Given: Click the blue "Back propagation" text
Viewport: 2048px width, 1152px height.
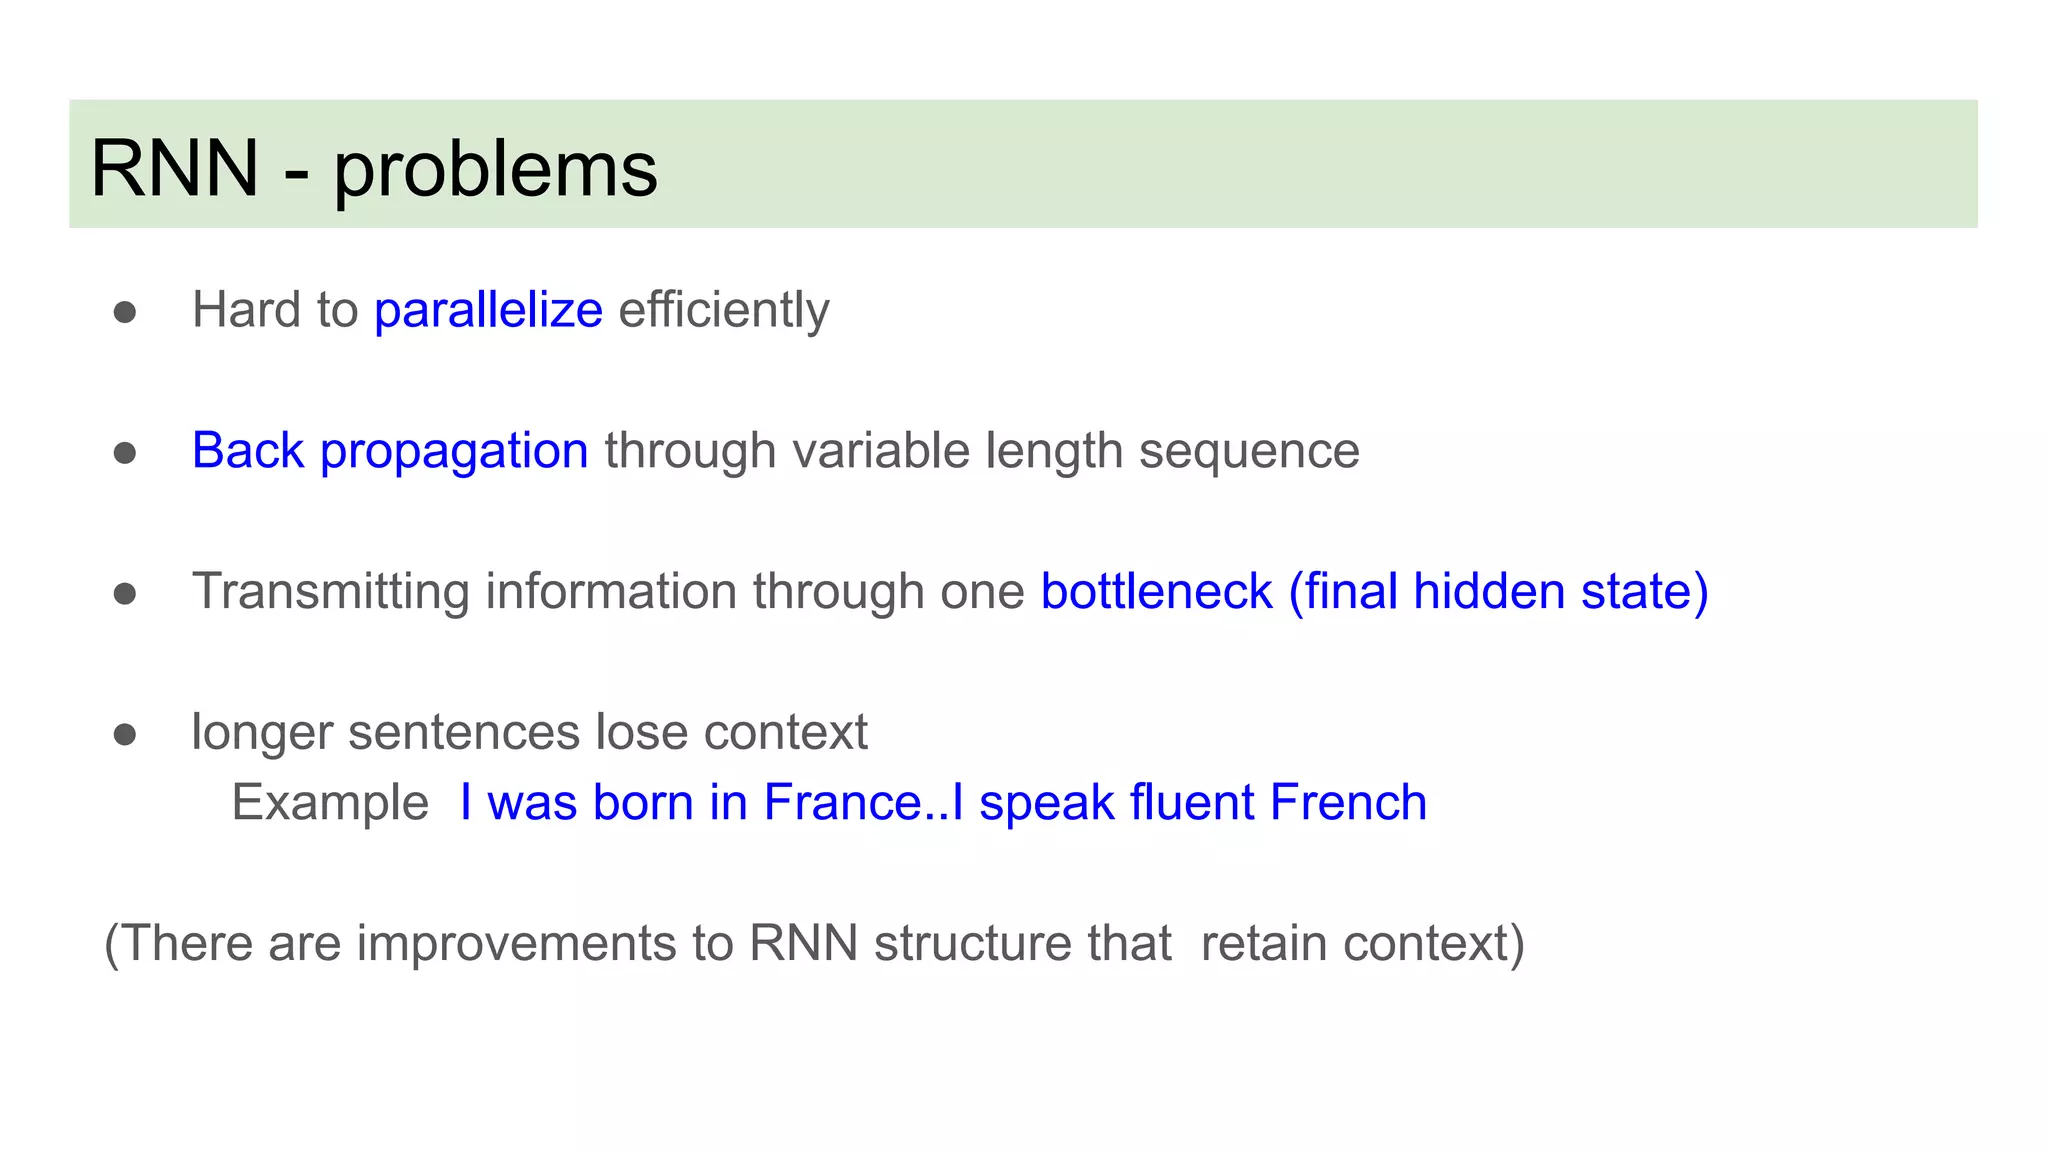Looking at the screenshot, I should pos(390,451).
